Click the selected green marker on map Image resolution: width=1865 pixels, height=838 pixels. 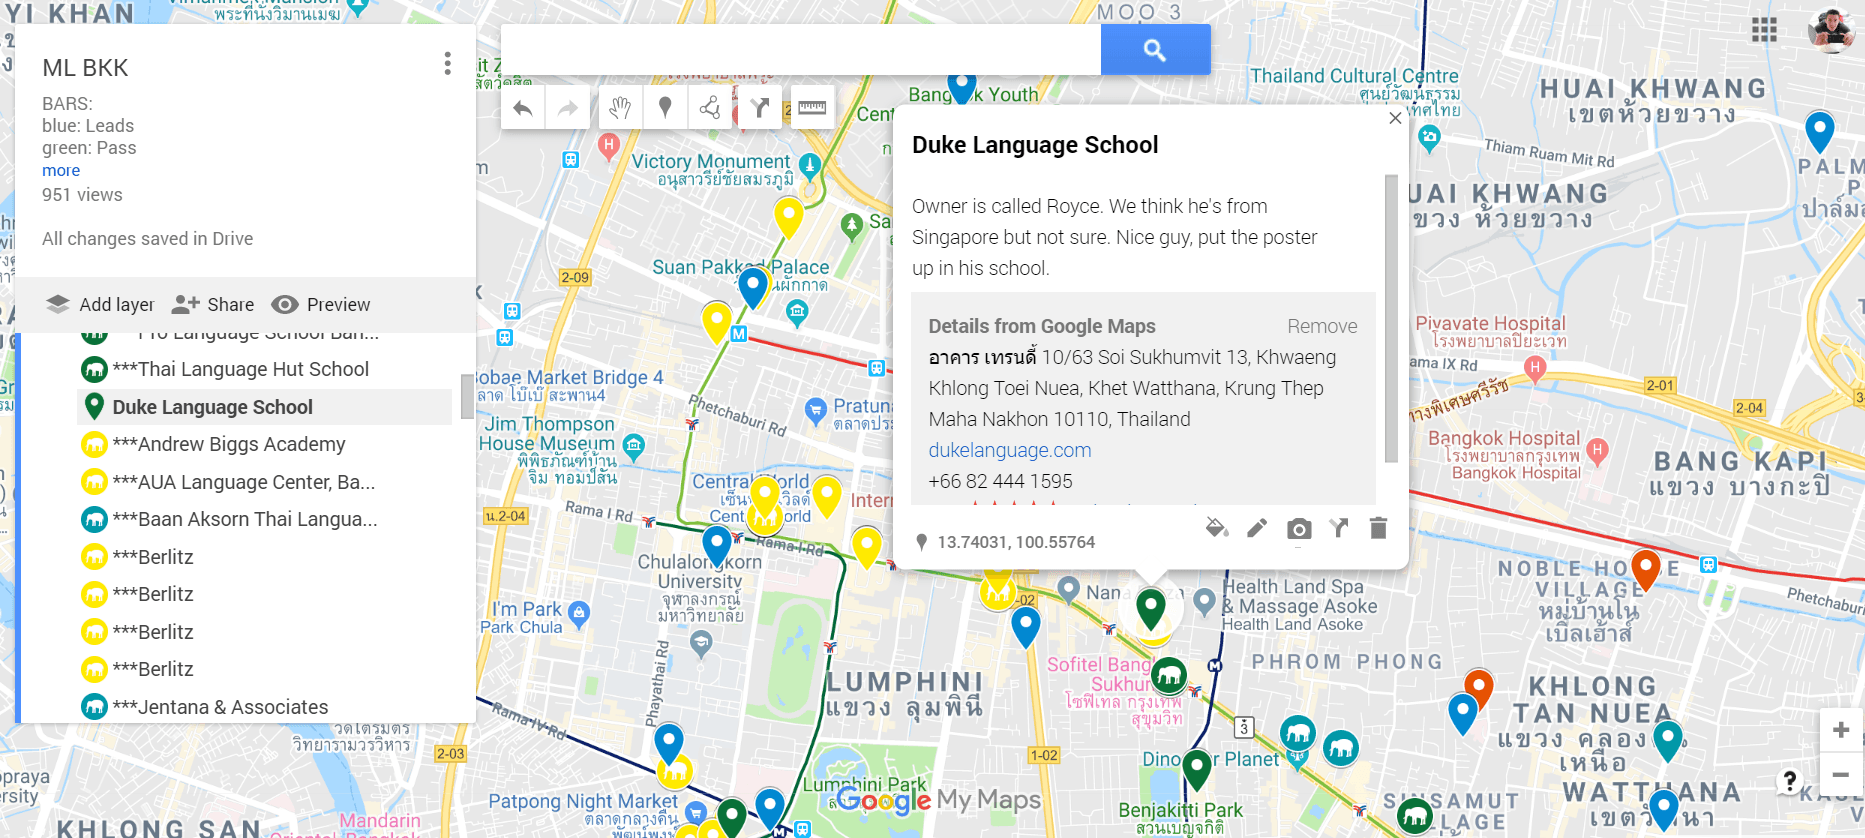coord(1151,608)
